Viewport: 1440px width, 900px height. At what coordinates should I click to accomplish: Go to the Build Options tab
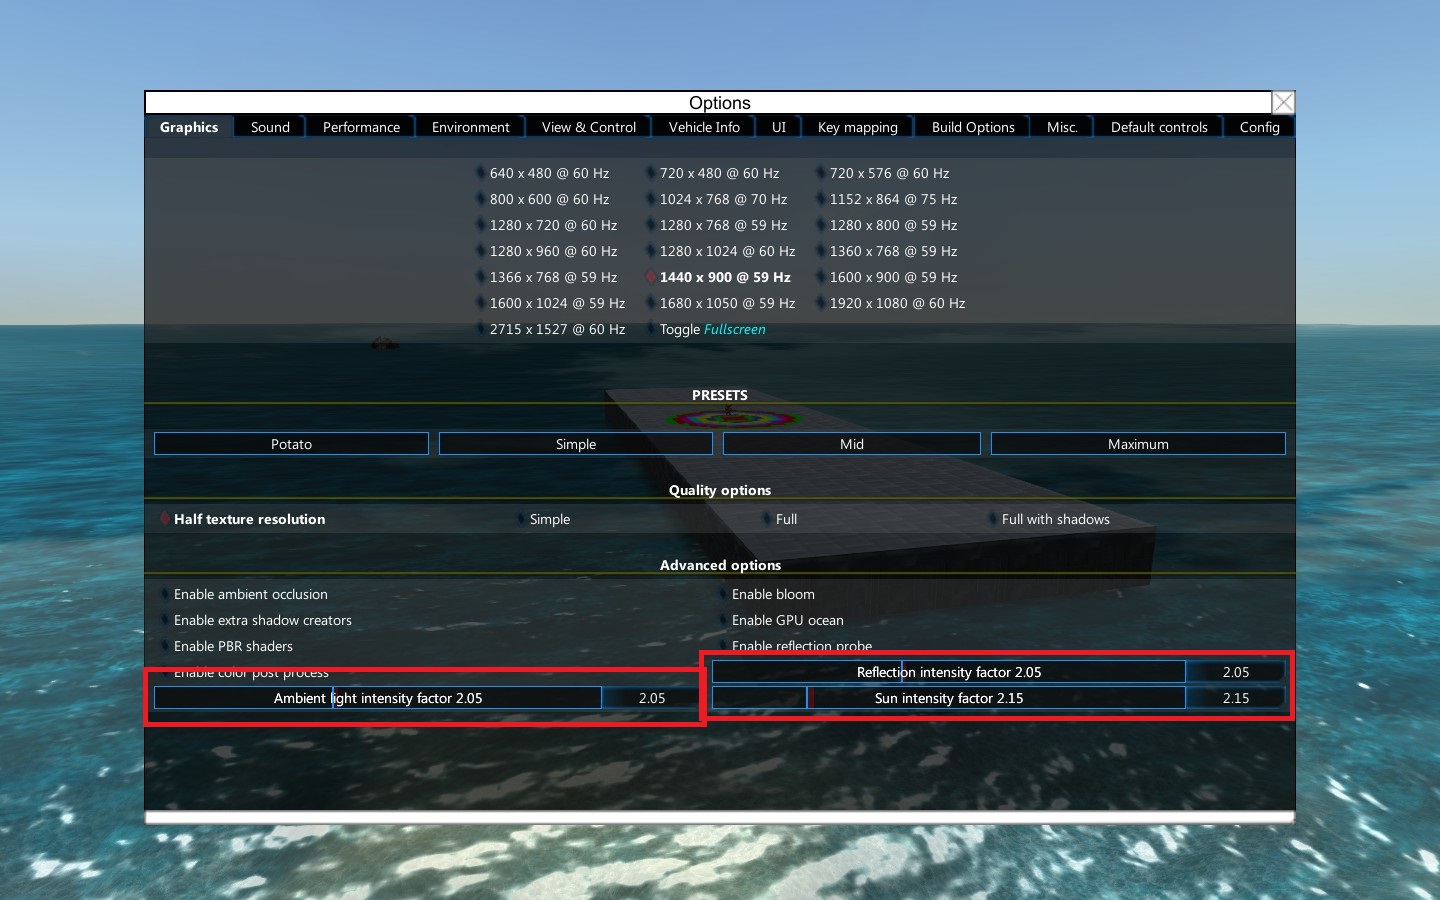[972, 127]
